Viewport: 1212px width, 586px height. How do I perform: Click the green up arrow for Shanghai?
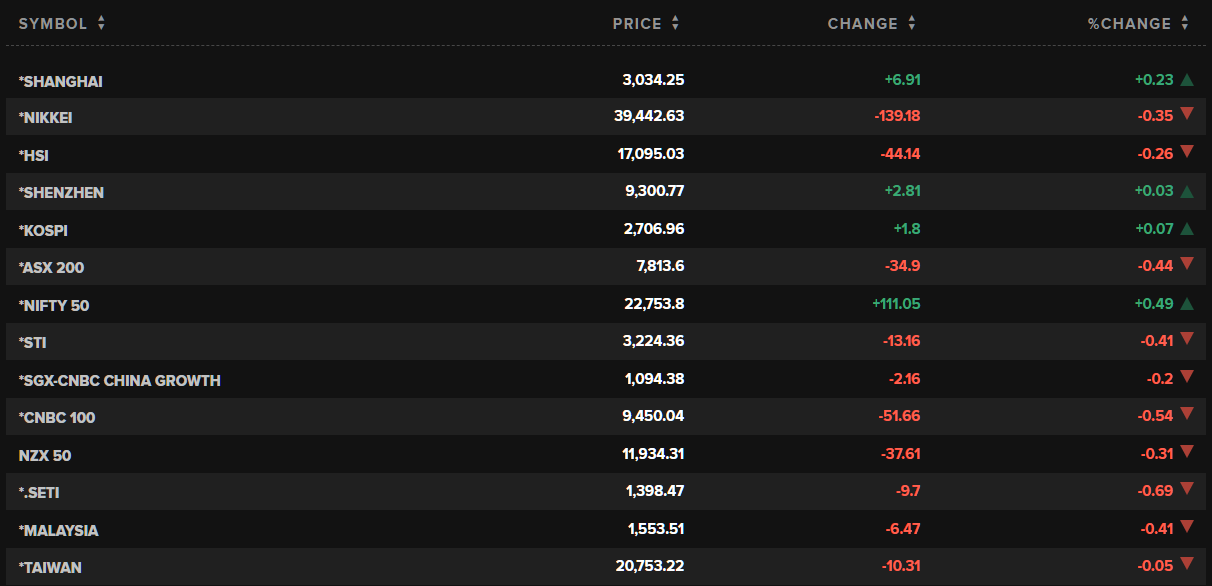(x=1187, y=80)
